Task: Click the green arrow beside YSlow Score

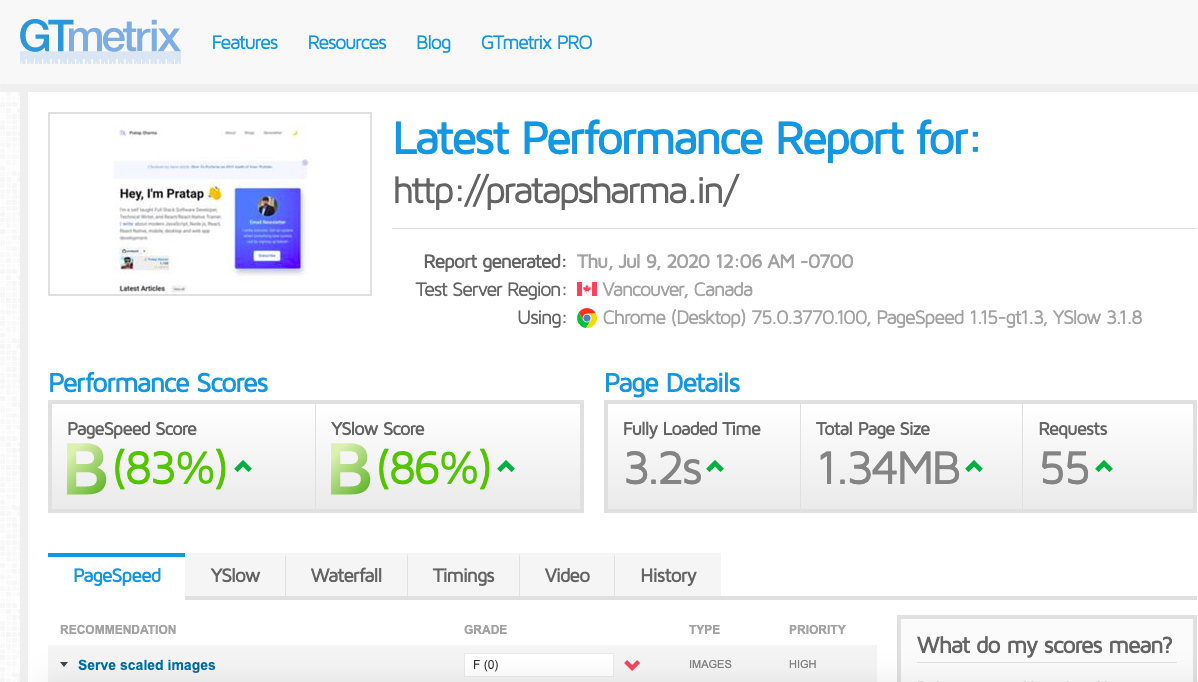Action: tap(506, 466)
